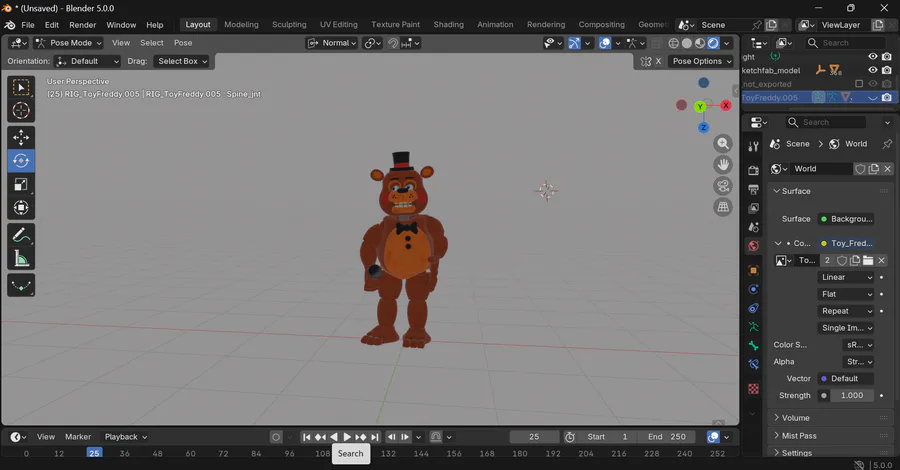Open the Bone properties tab

tap(754, 345)
